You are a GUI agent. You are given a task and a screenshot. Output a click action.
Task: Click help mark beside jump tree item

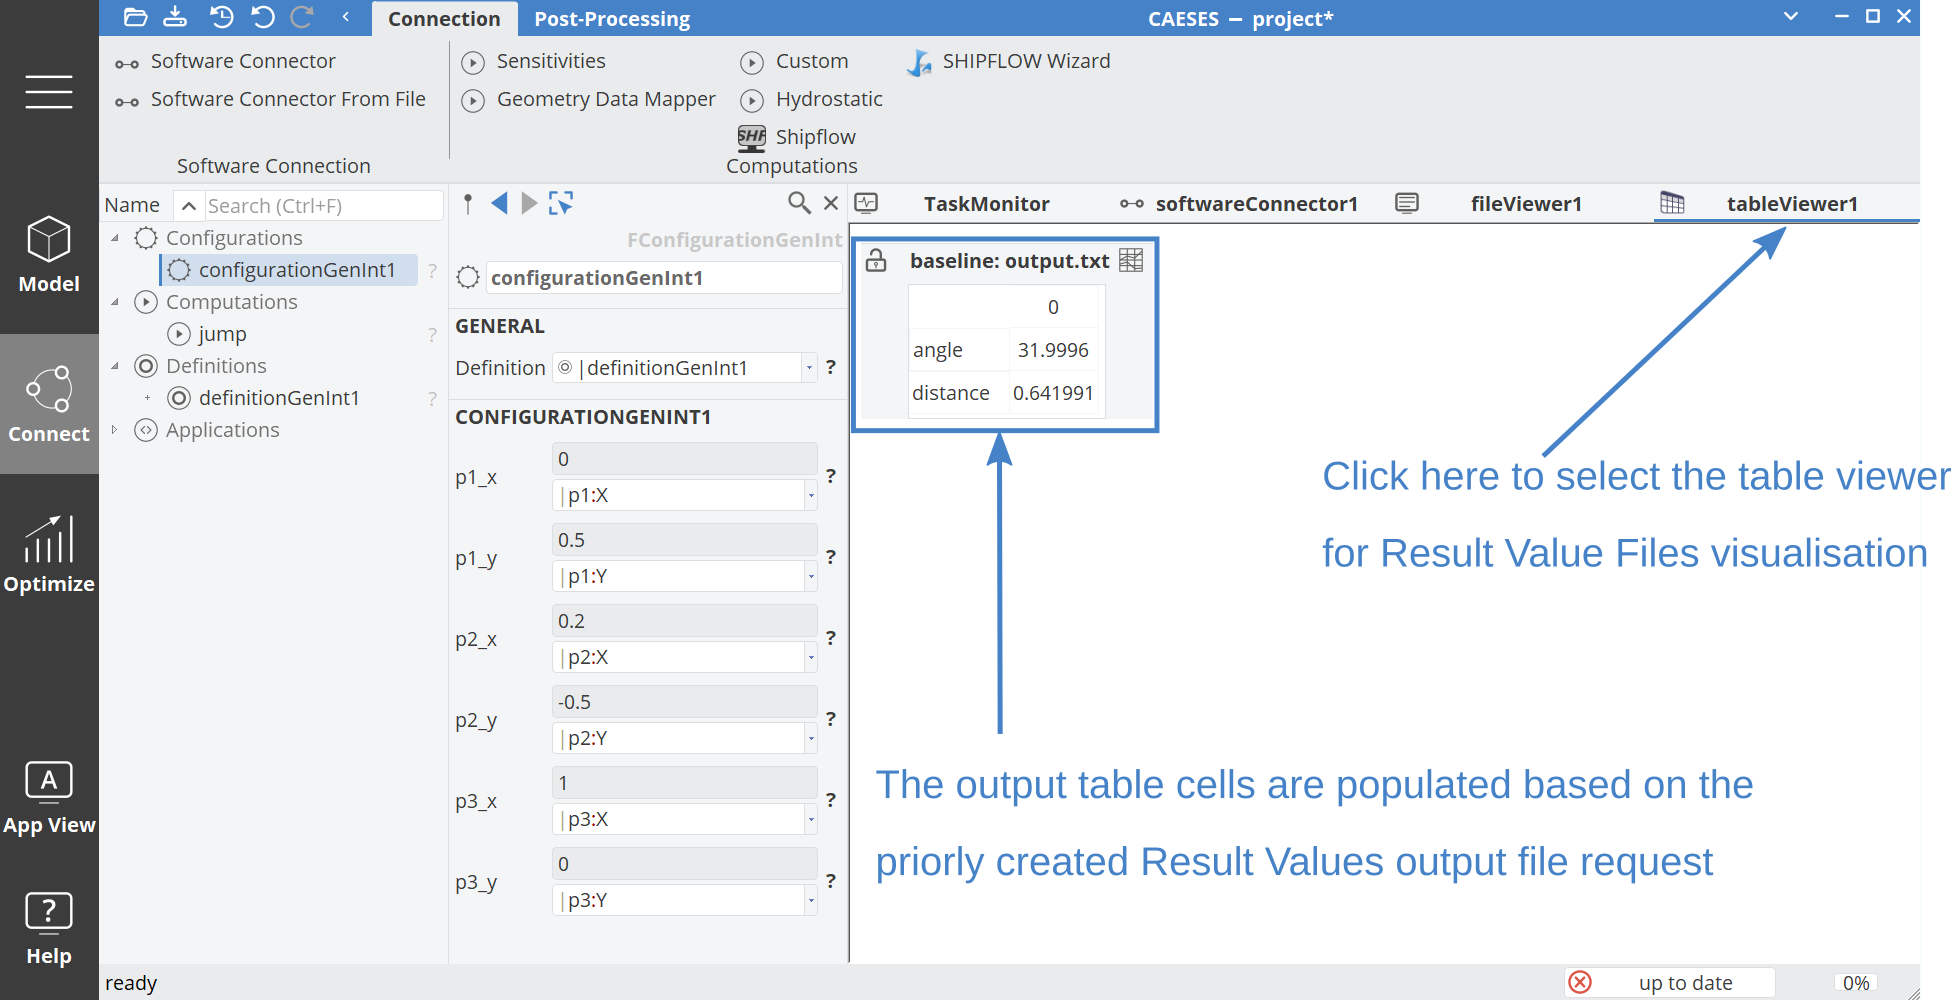tap(432, 335)
